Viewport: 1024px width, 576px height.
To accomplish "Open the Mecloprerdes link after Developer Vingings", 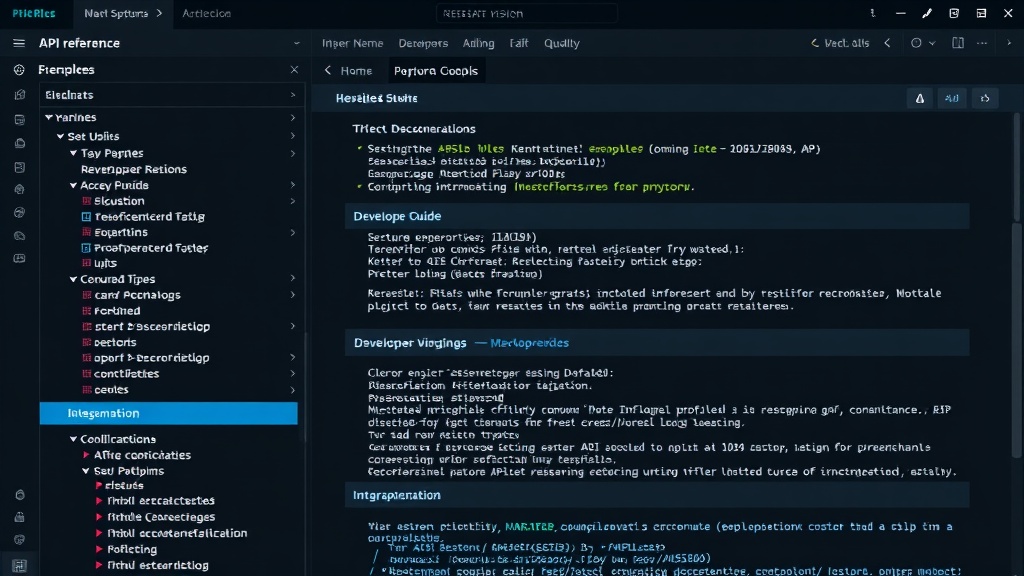I will 530,343.
